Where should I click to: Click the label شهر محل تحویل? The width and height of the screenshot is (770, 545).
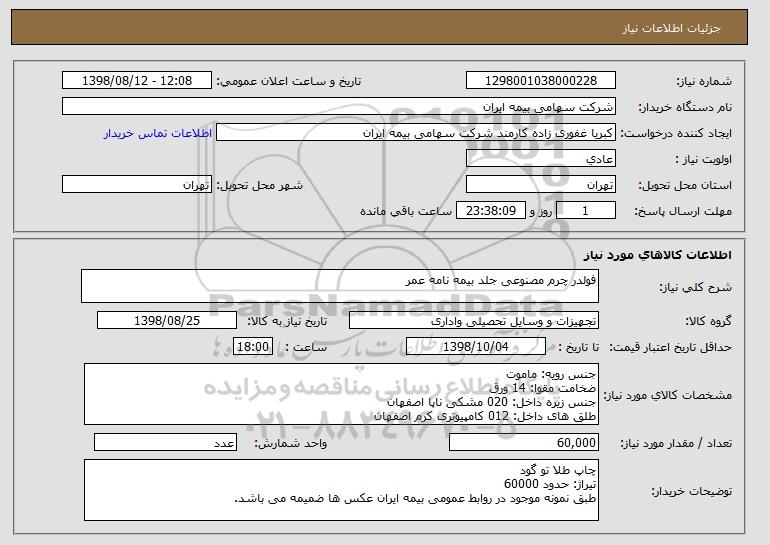coord(260,185)
